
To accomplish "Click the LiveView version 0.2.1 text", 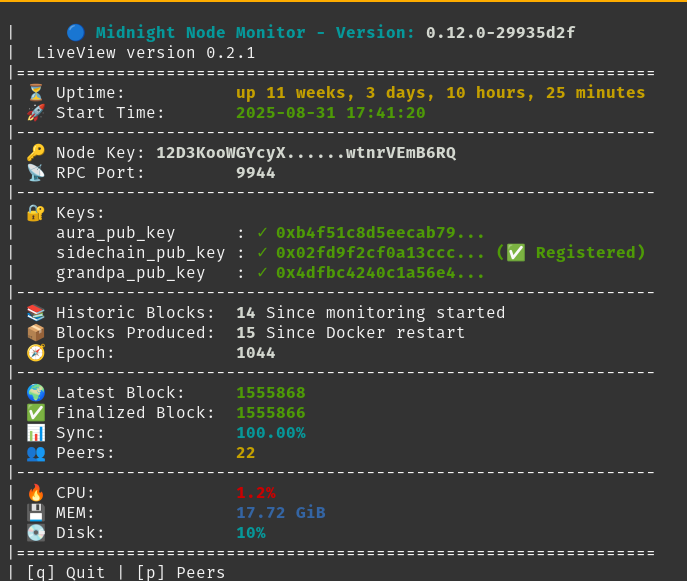I will [145, 53].
